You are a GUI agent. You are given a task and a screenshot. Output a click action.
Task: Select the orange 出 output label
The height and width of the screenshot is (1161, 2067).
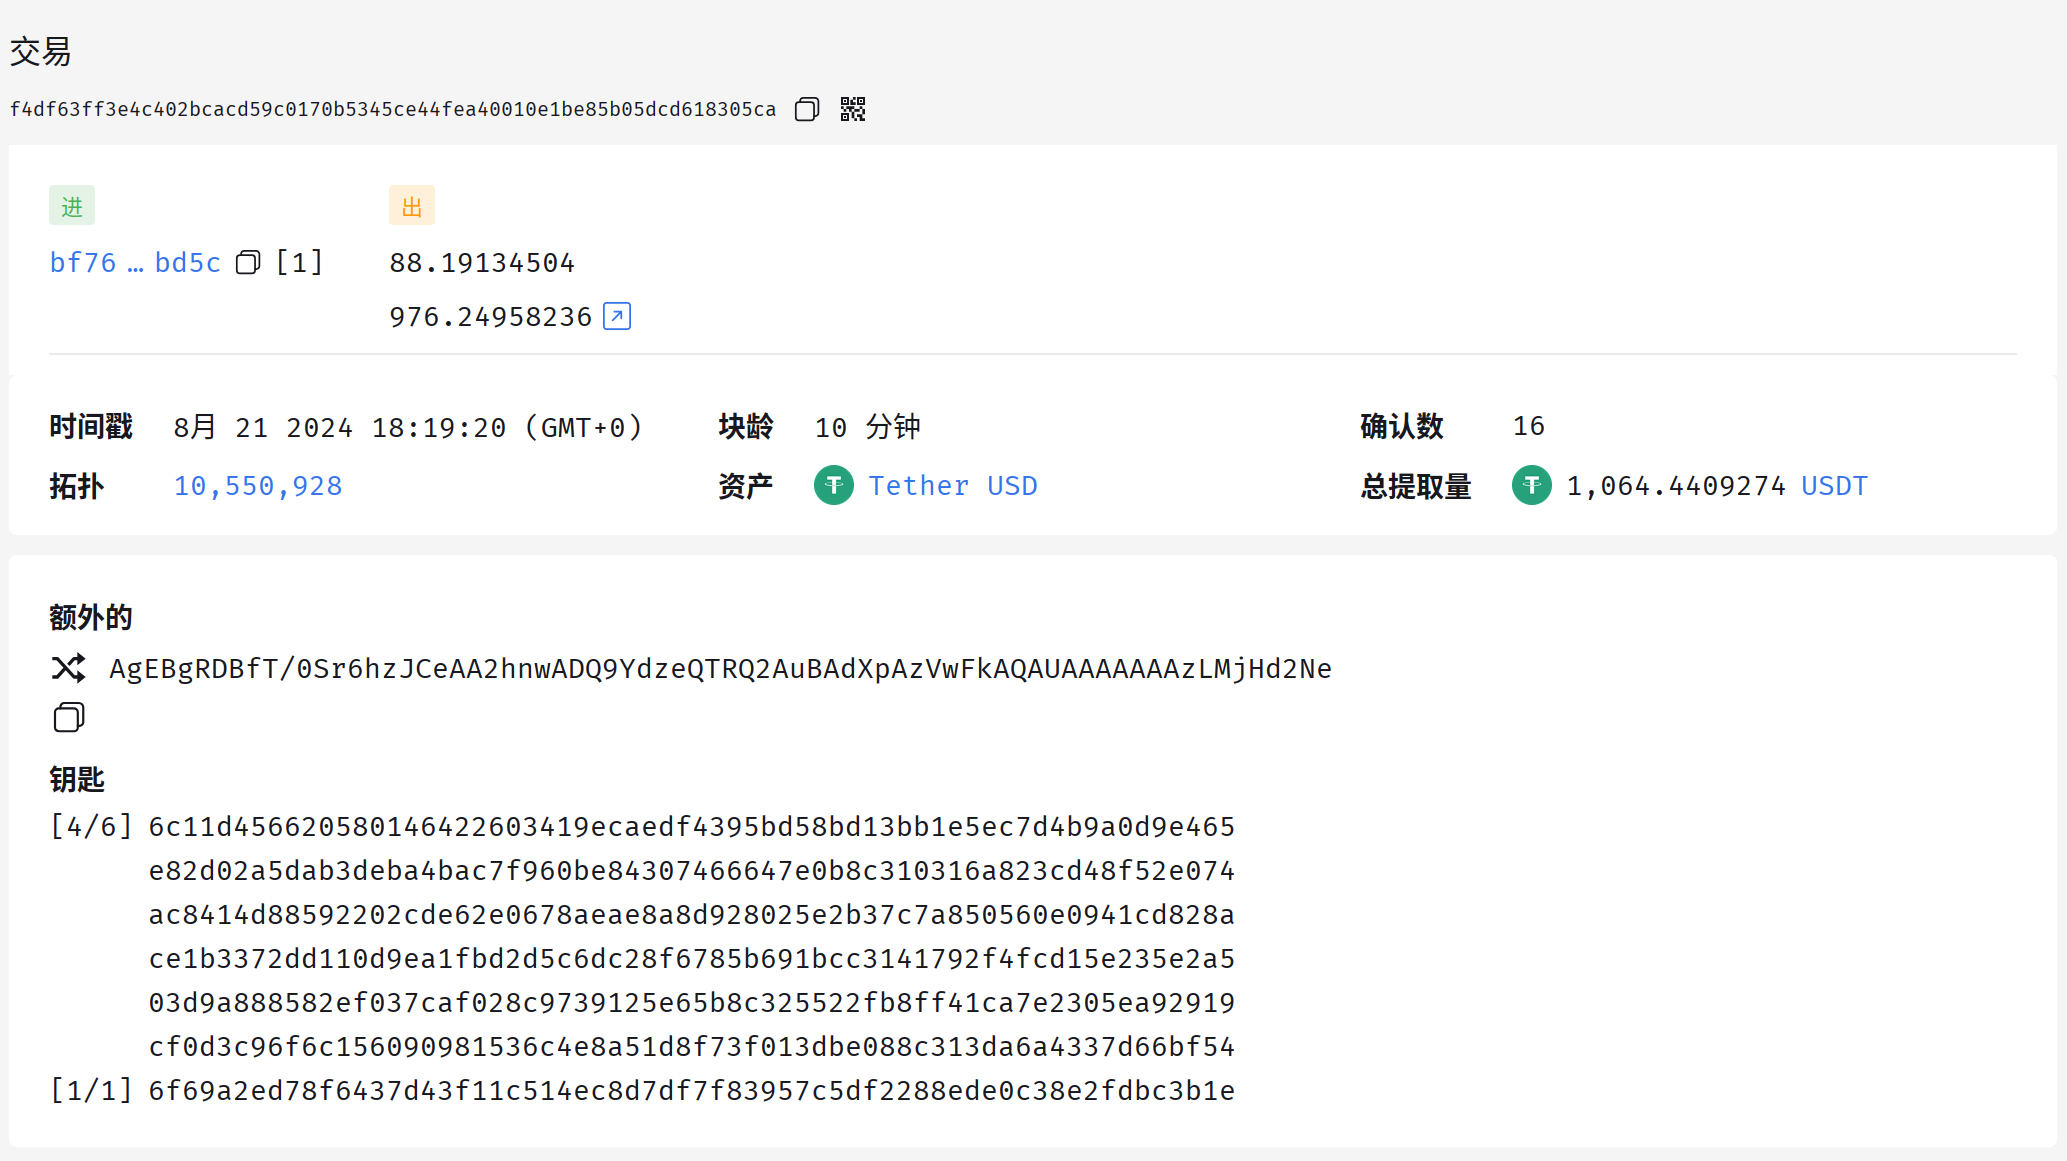(x=412, y=206)
